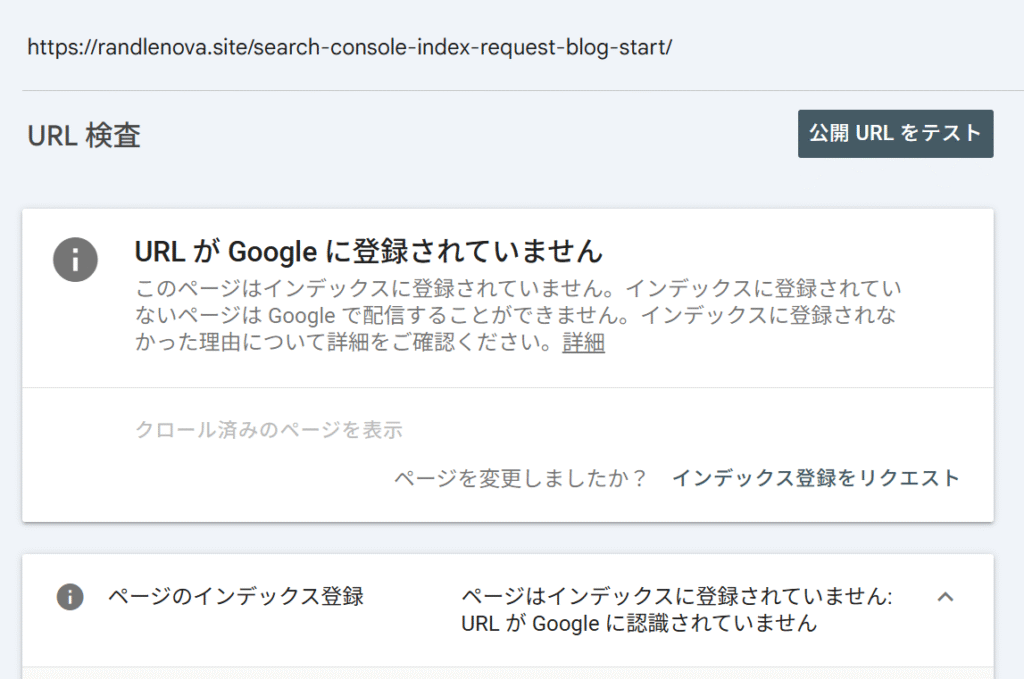Open the 詳細 link
The image size is (1024, 679).
click(x=583, y=344)
